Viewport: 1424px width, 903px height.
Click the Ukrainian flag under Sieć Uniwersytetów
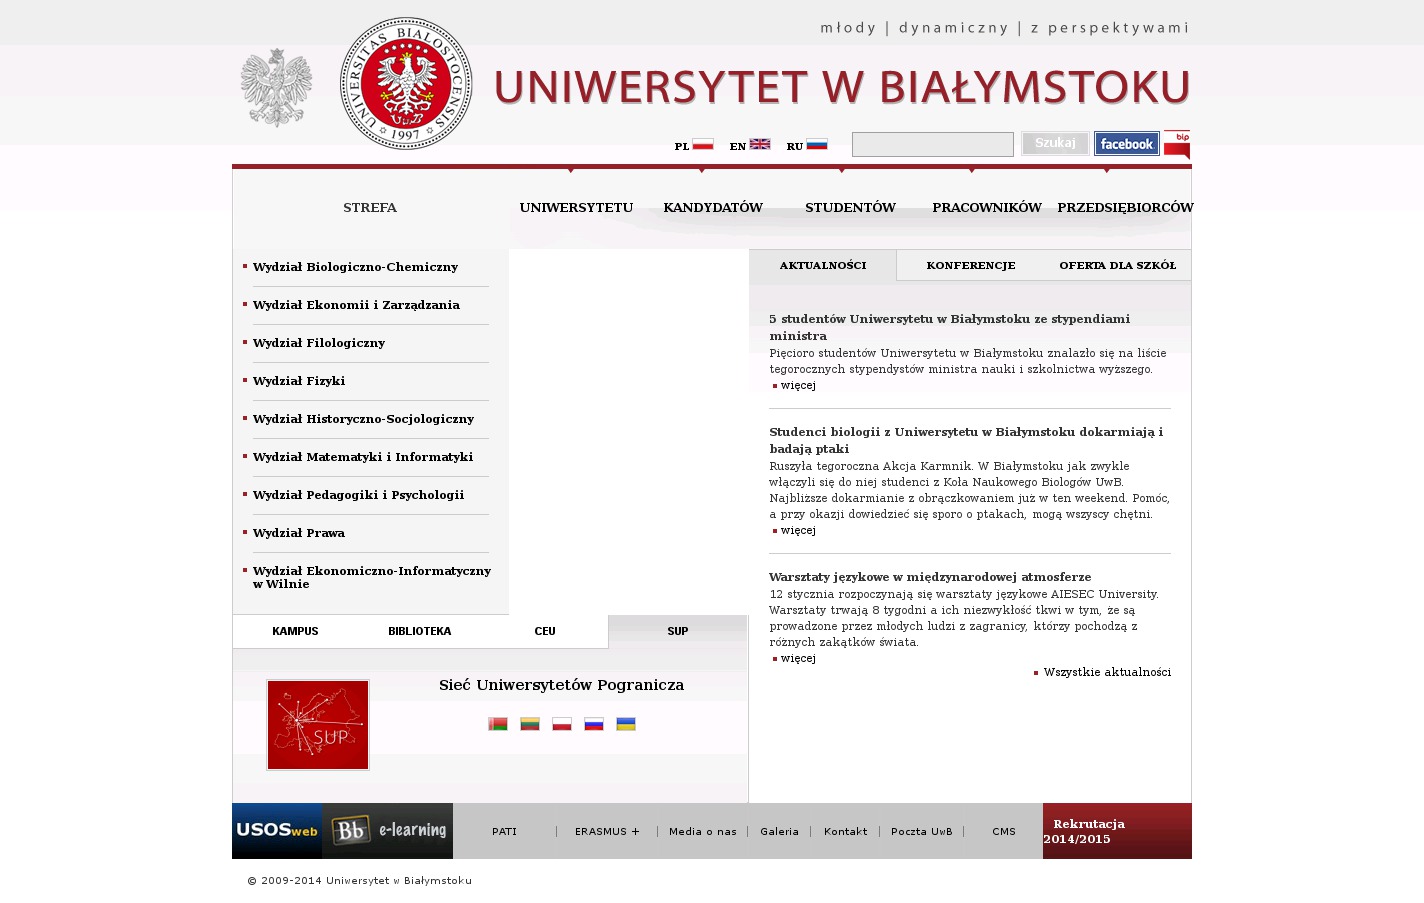click(626, 724)
